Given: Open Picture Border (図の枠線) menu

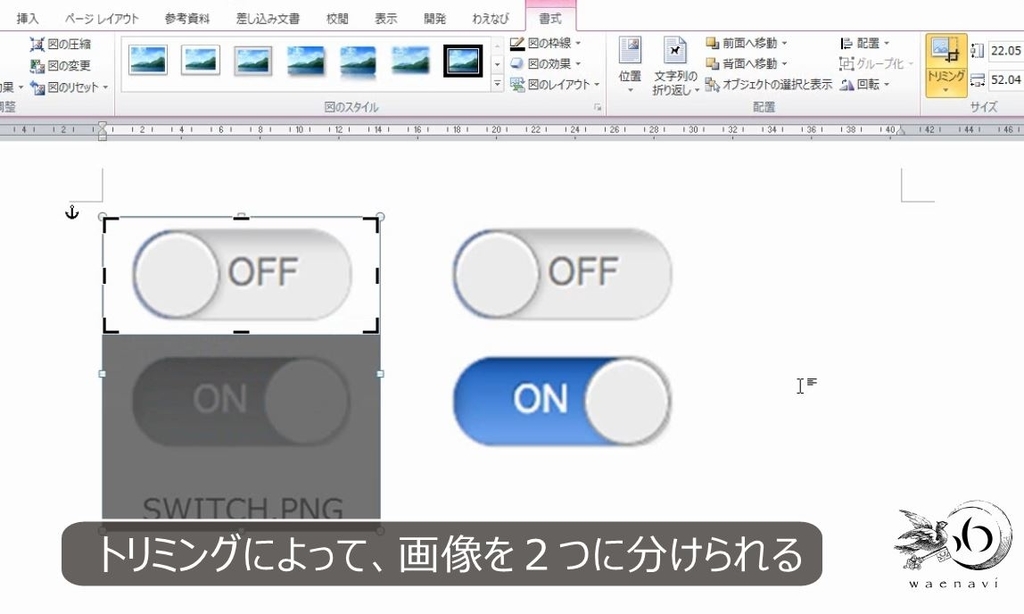Looking at the screenshot, I should click(x=545, y=43).
